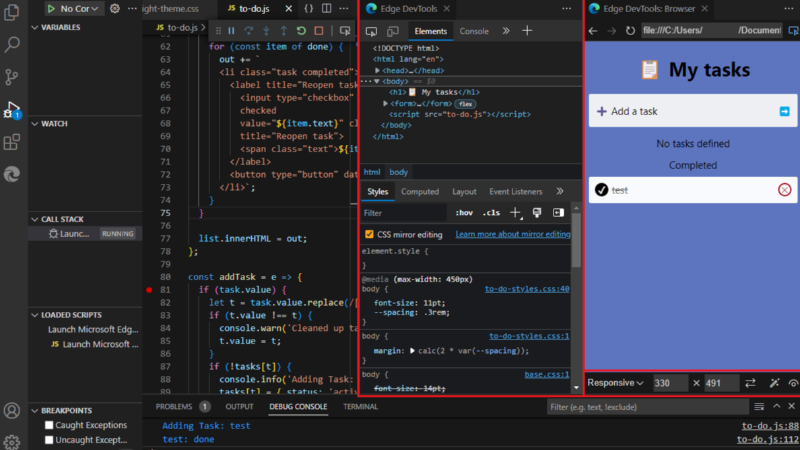
Task: Open to-do.js:88 console source link
Action: [x=770, y=426]
